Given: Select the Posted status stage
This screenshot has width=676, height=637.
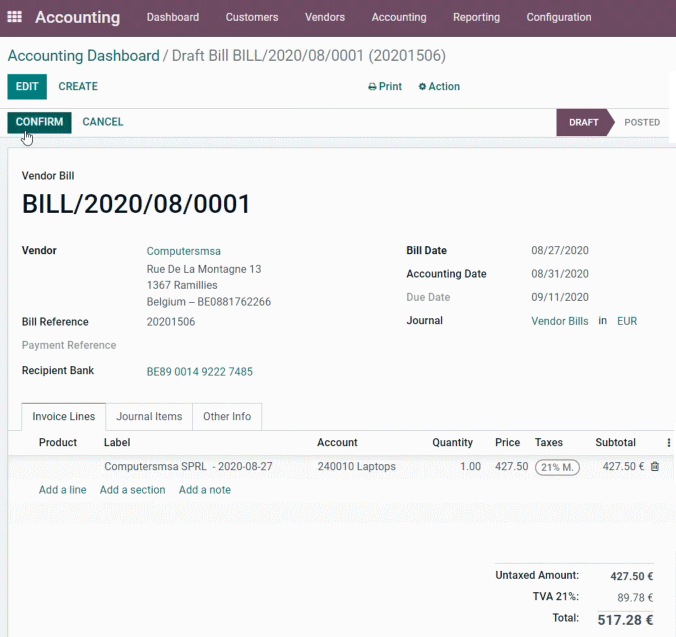Looking at the screenshot, I should (x=642, y=122).
